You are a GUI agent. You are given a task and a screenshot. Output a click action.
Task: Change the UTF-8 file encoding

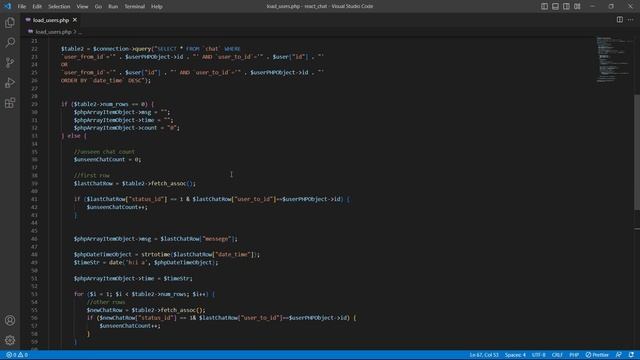pyautogui.click(x=539, y=355)
